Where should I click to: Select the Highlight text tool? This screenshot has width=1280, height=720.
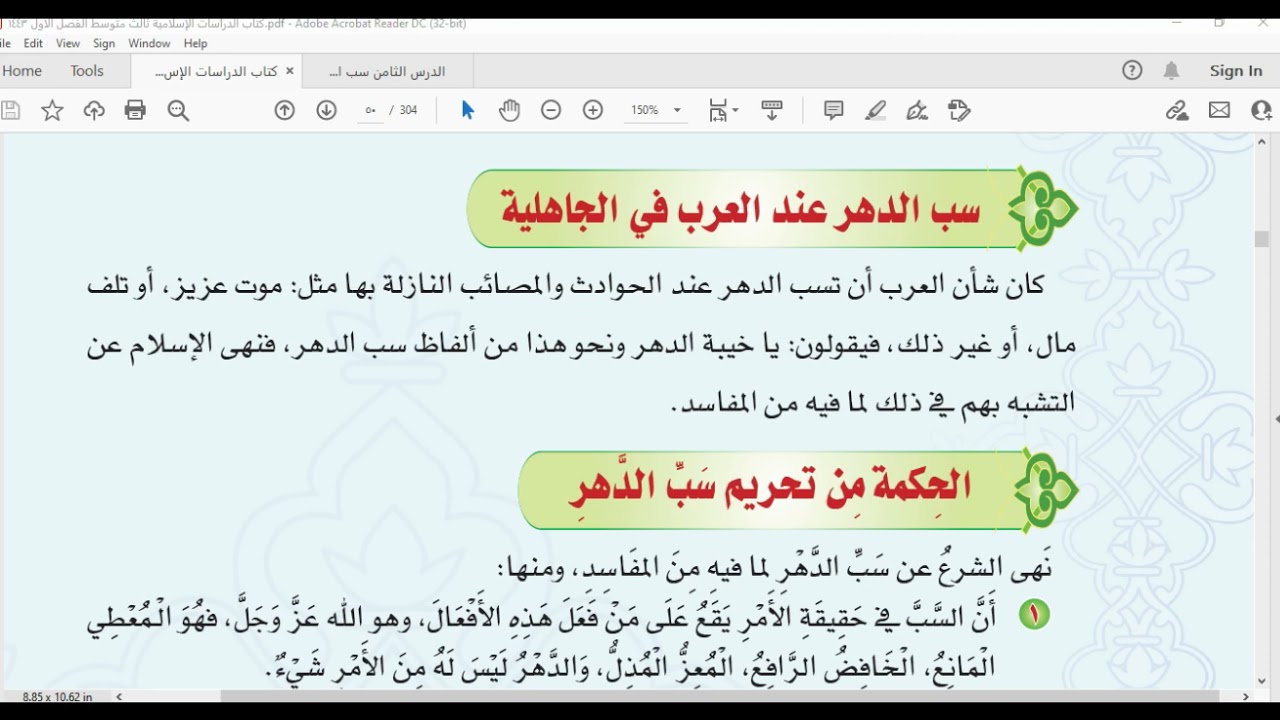876,111
